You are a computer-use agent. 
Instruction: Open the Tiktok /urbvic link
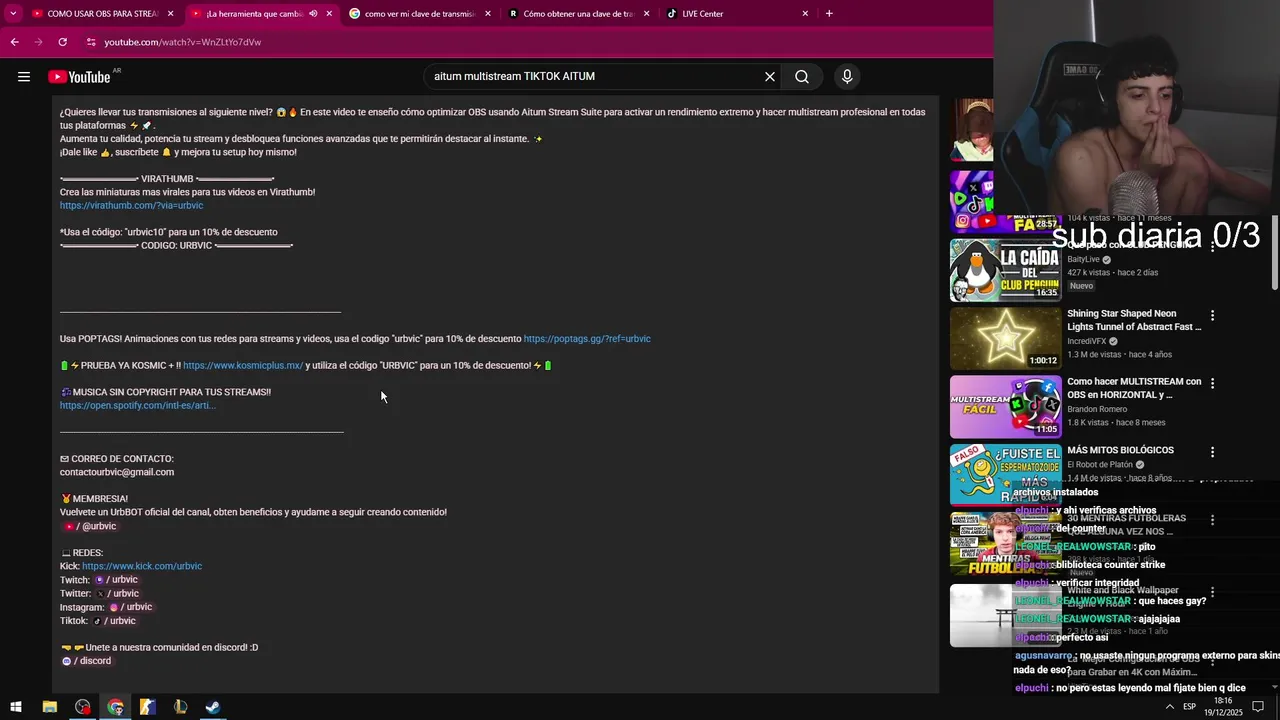(x=114, y=621)
